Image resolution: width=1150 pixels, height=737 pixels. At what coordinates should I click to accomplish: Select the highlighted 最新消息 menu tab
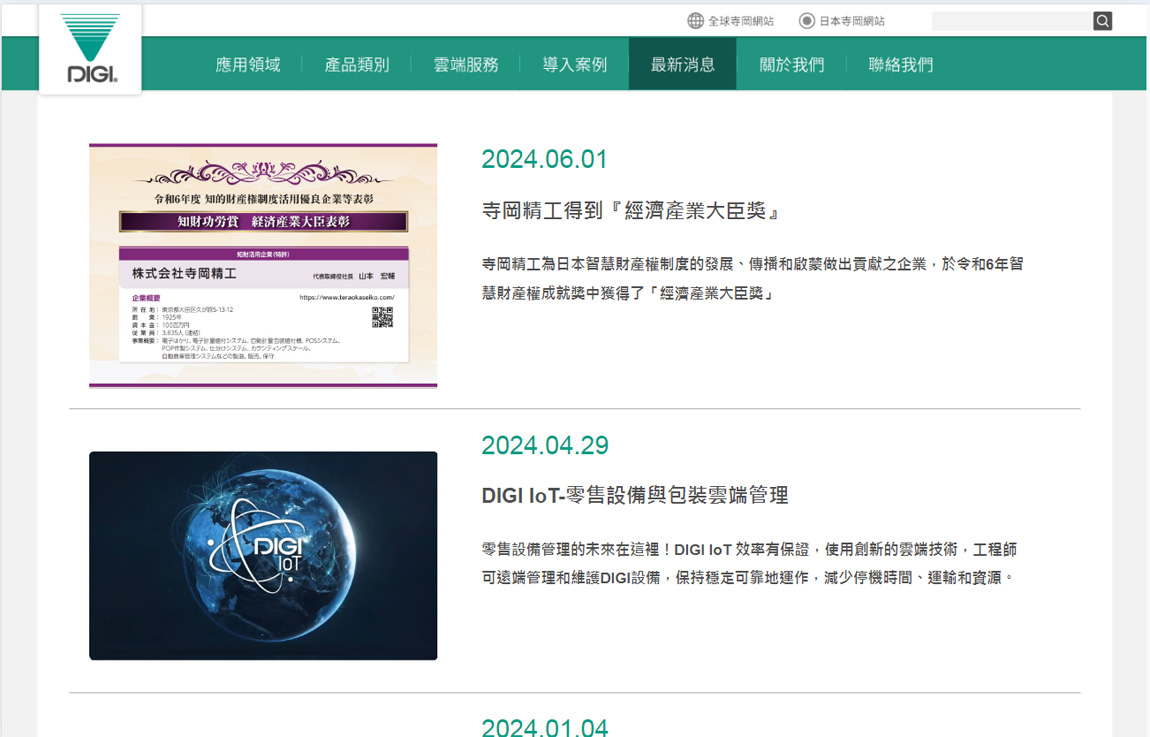tap(683, 65)
